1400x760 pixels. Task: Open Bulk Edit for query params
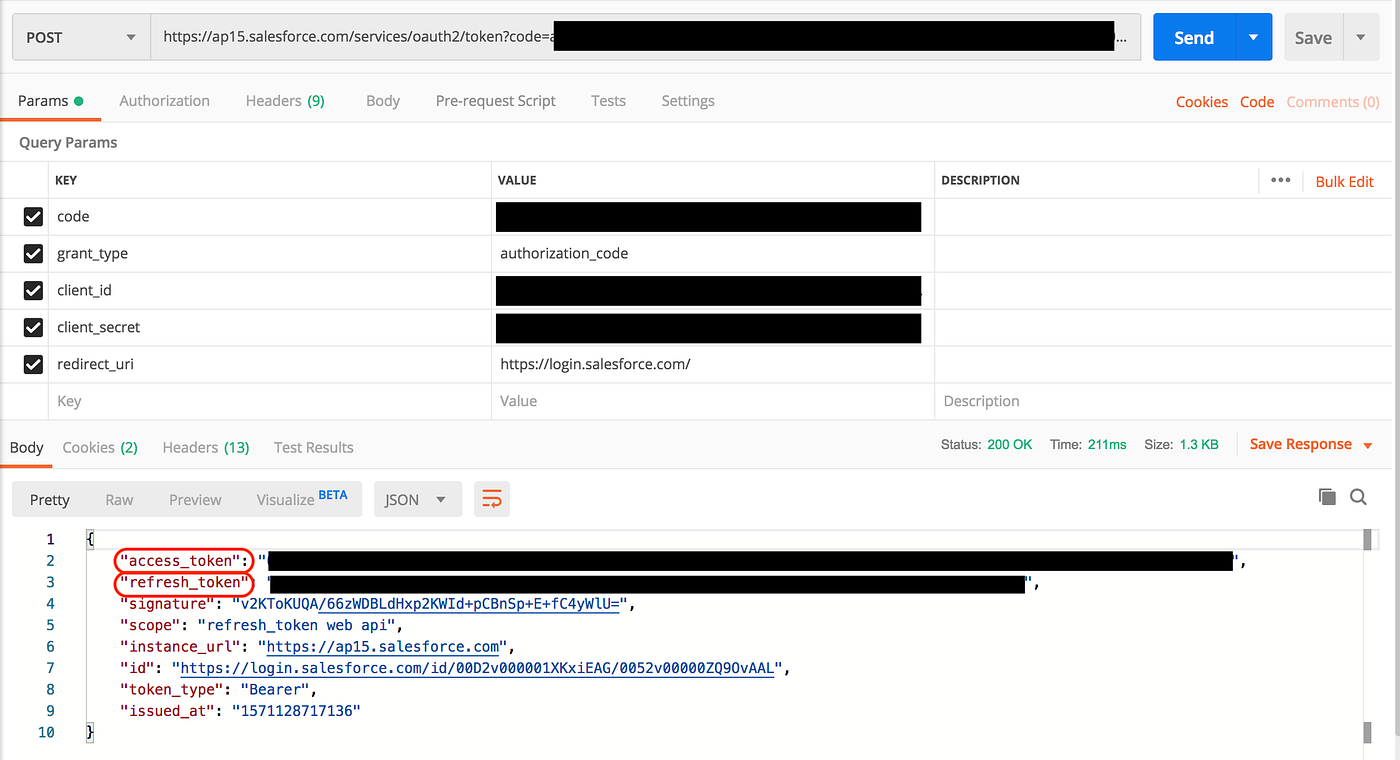[1344, 181]
